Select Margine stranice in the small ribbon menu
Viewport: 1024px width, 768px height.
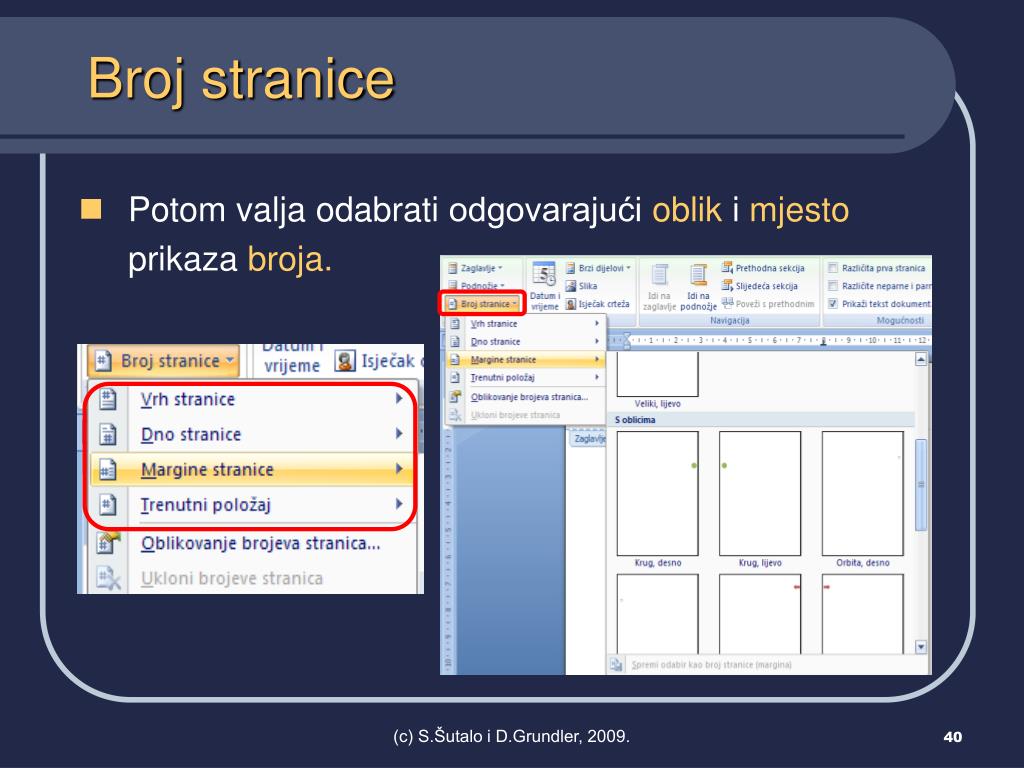(x=526, y=359)
